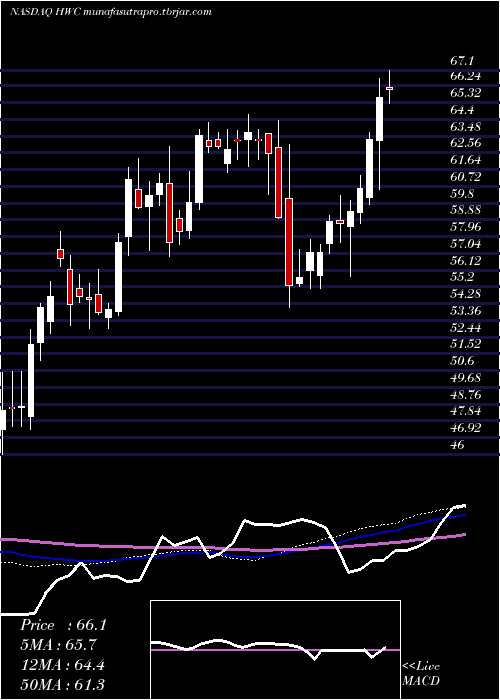Click the 12MA : 64.4 readout
Viewport: 500px width, 700px height.
click(x=62, y=665)
